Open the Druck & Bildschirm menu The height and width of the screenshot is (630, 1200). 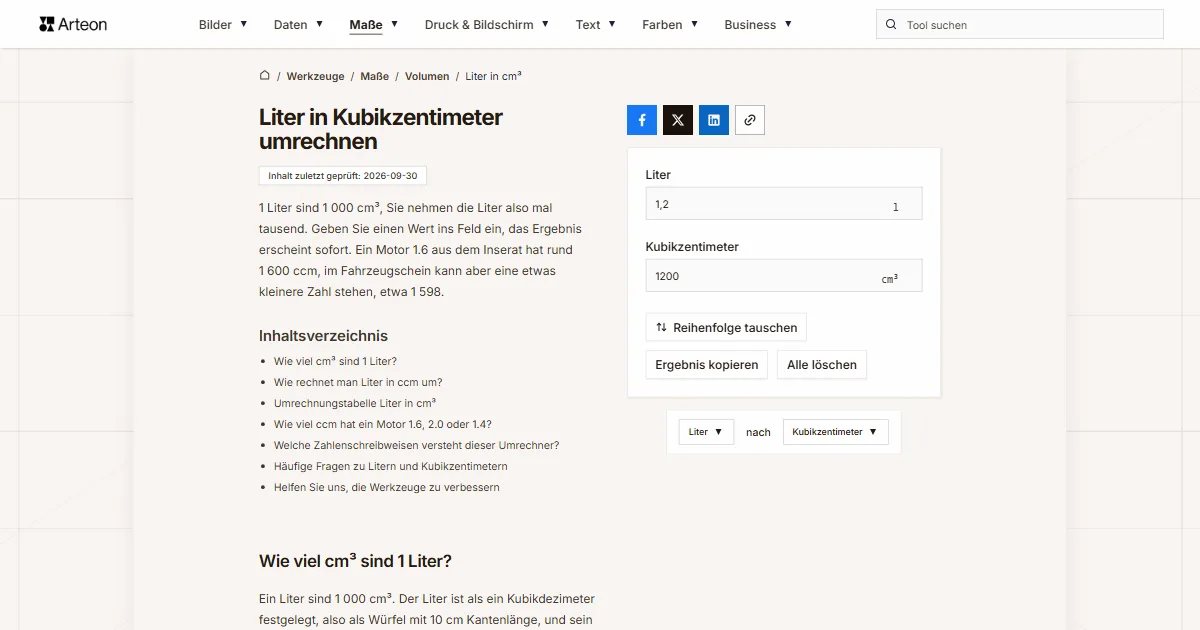487,25
